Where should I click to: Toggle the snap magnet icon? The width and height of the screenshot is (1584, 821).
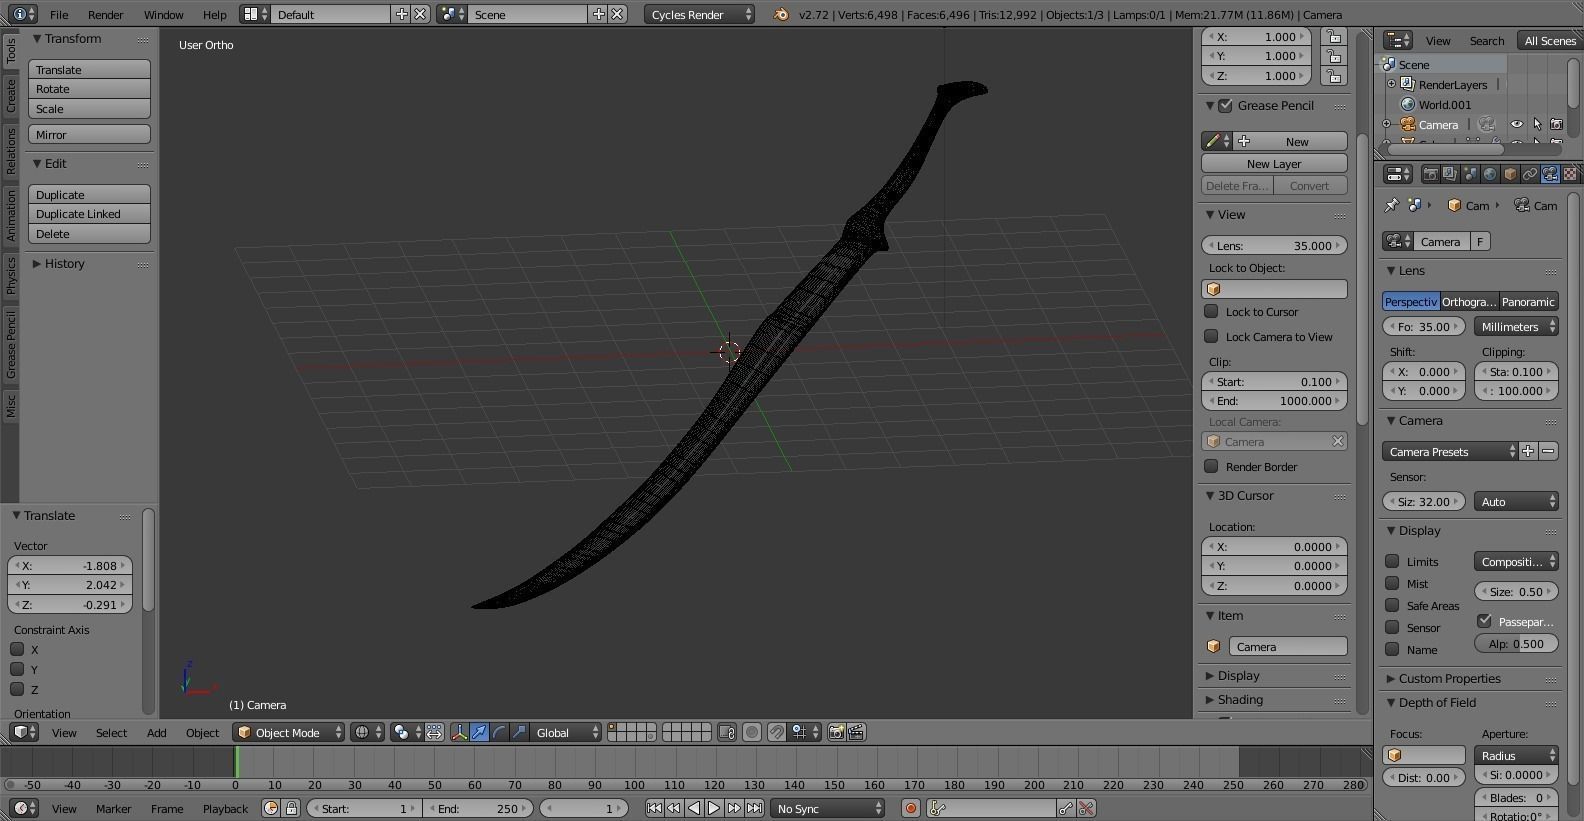777,732
